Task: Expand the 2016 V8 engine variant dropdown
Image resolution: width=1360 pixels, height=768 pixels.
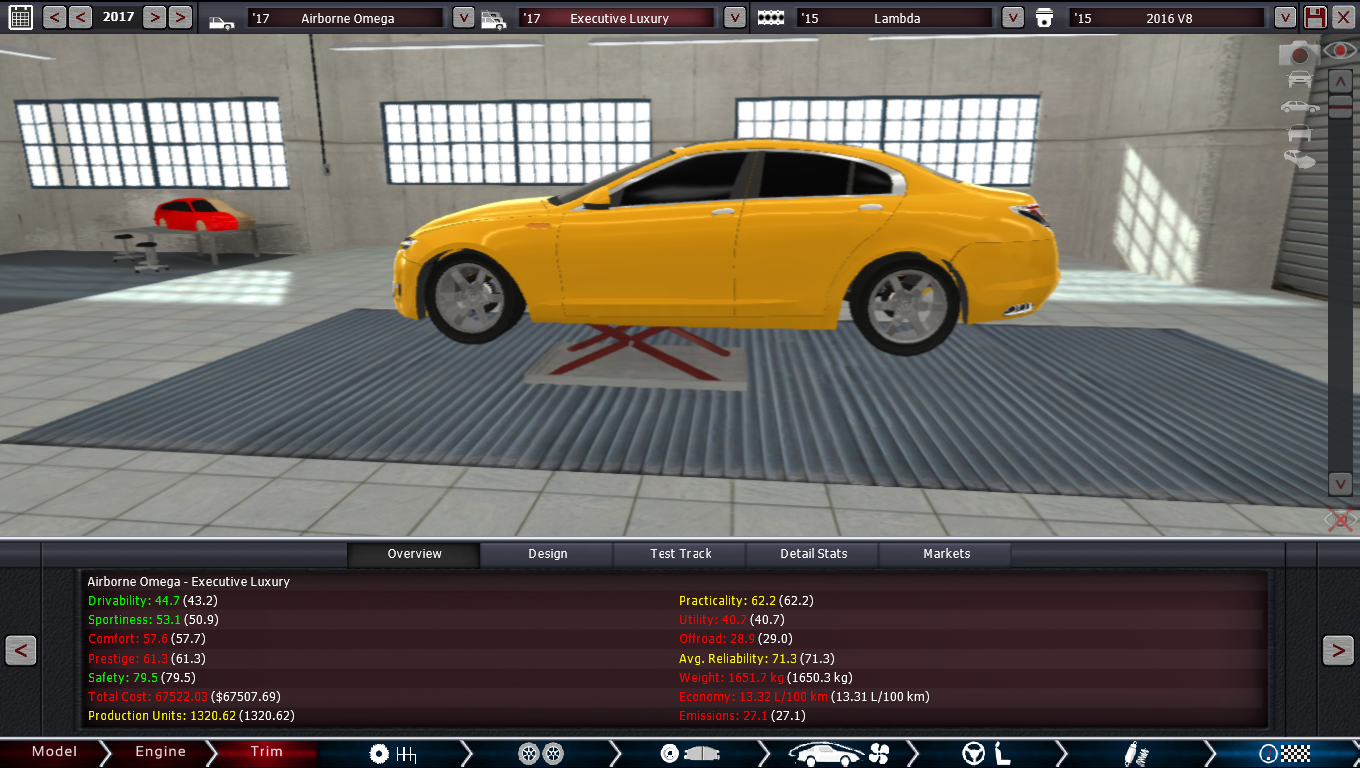Action: click(1285, 18)
